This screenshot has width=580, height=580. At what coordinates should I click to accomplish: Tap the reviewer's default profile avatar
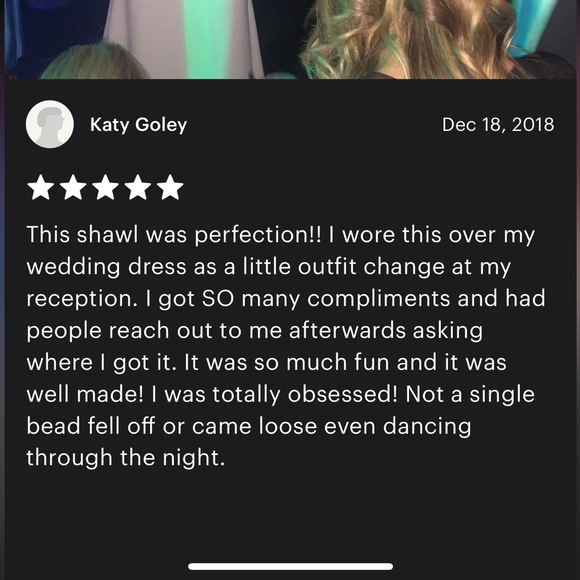pos(50,124)
